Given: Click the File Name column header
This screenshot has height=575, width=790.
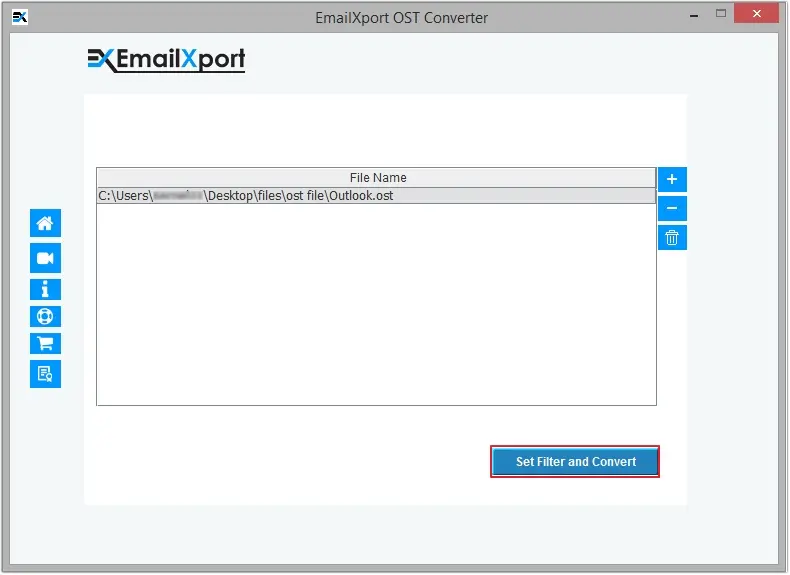Looking at the screenshot, I should pyautogui.click(x=377, y=178).
